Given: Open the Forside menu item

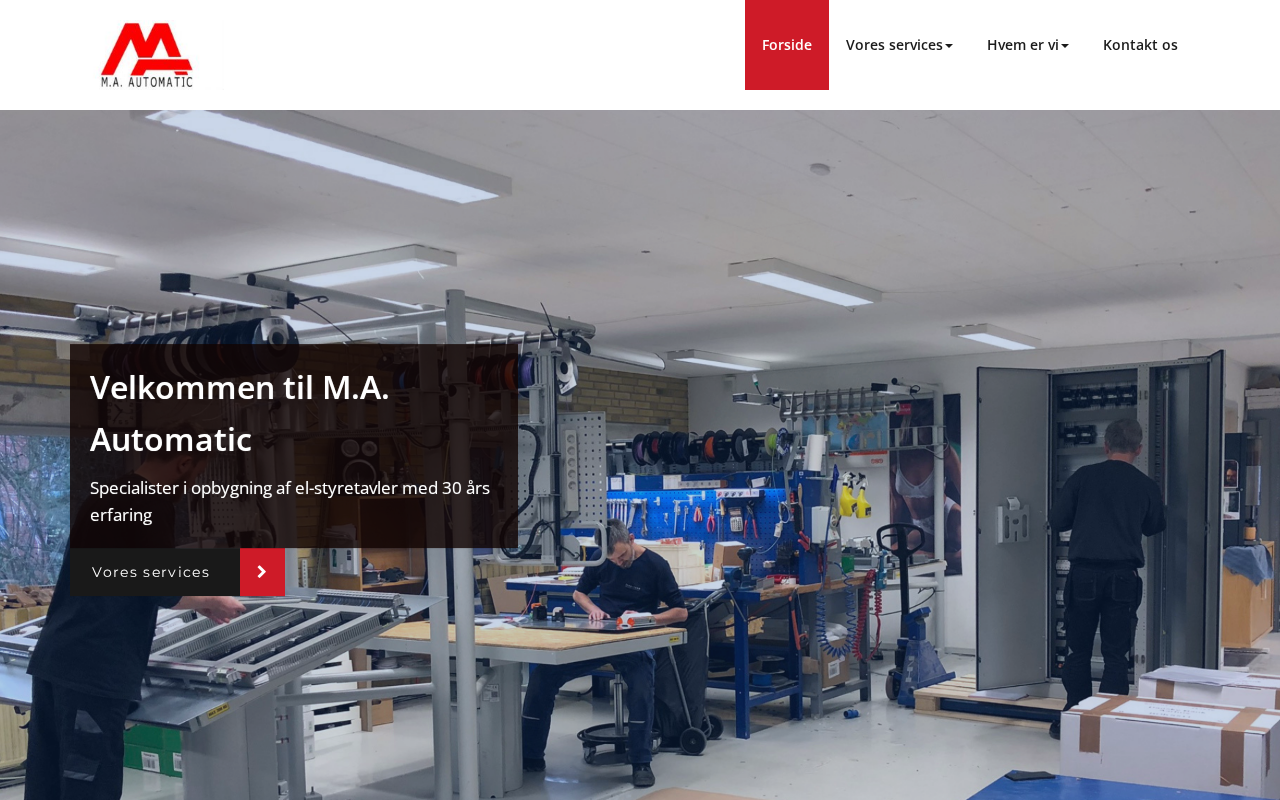Looking at the screenshot, I should (x=787, y=45).
